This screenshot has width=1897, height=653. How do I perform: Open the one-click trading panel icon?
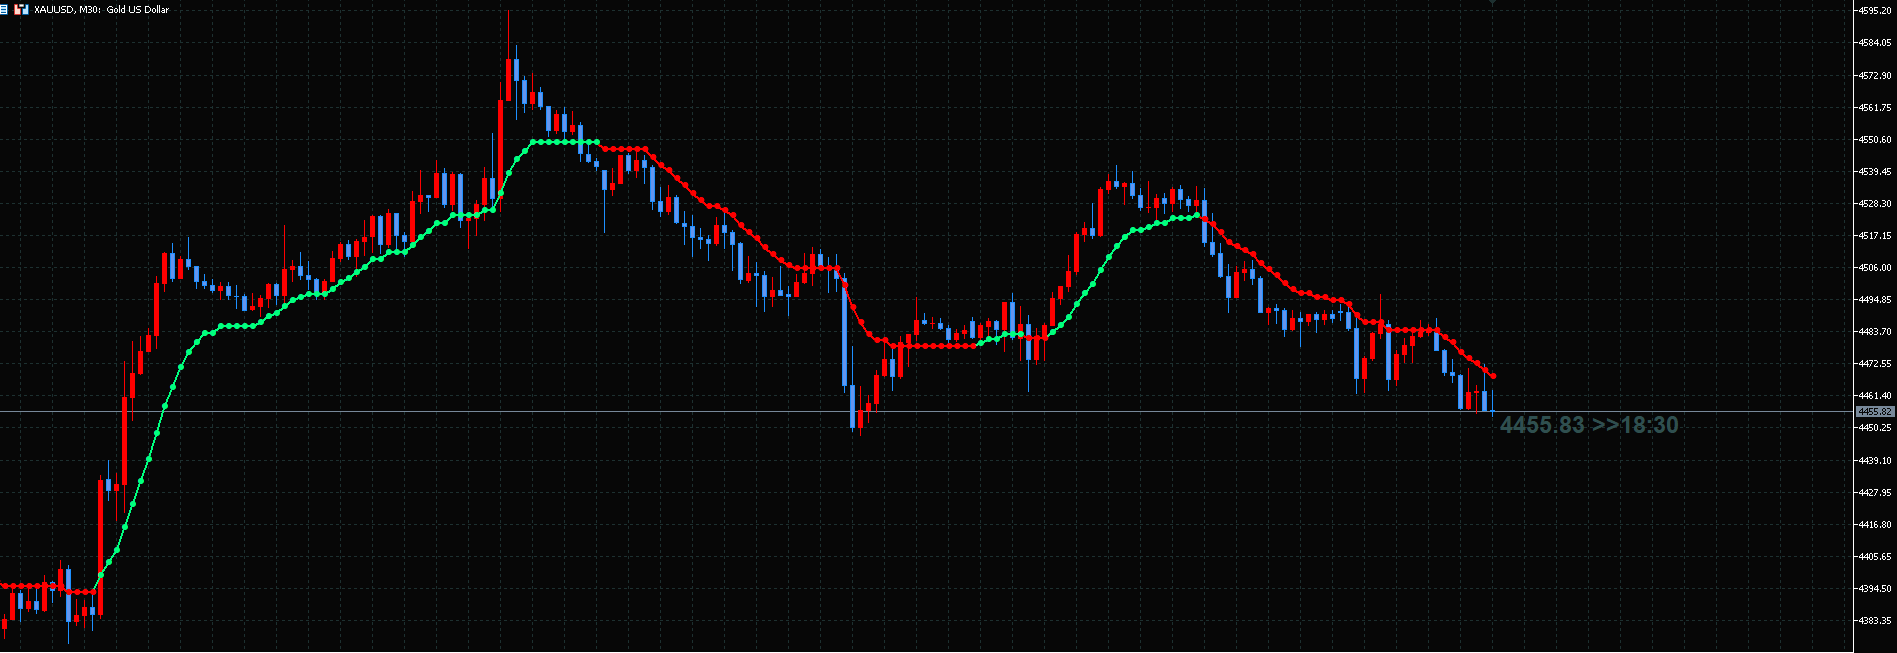(x=21, y=9)
